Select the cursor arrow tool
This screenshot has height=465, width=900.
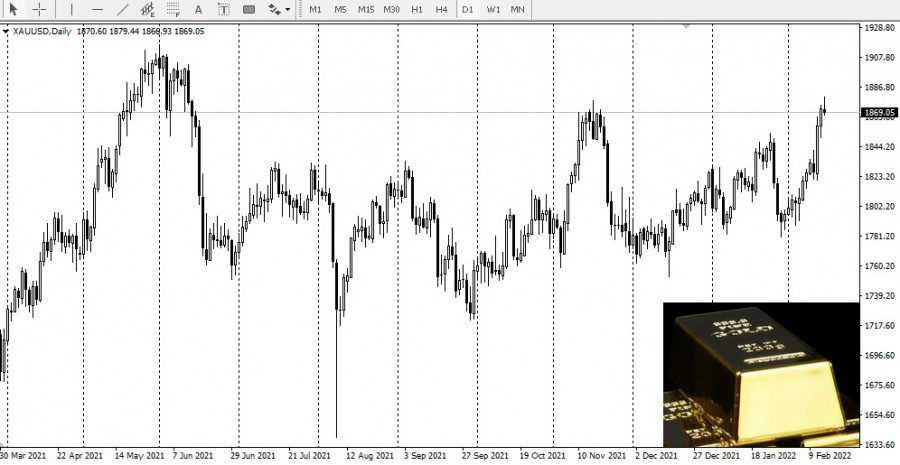tap(14, 9)
